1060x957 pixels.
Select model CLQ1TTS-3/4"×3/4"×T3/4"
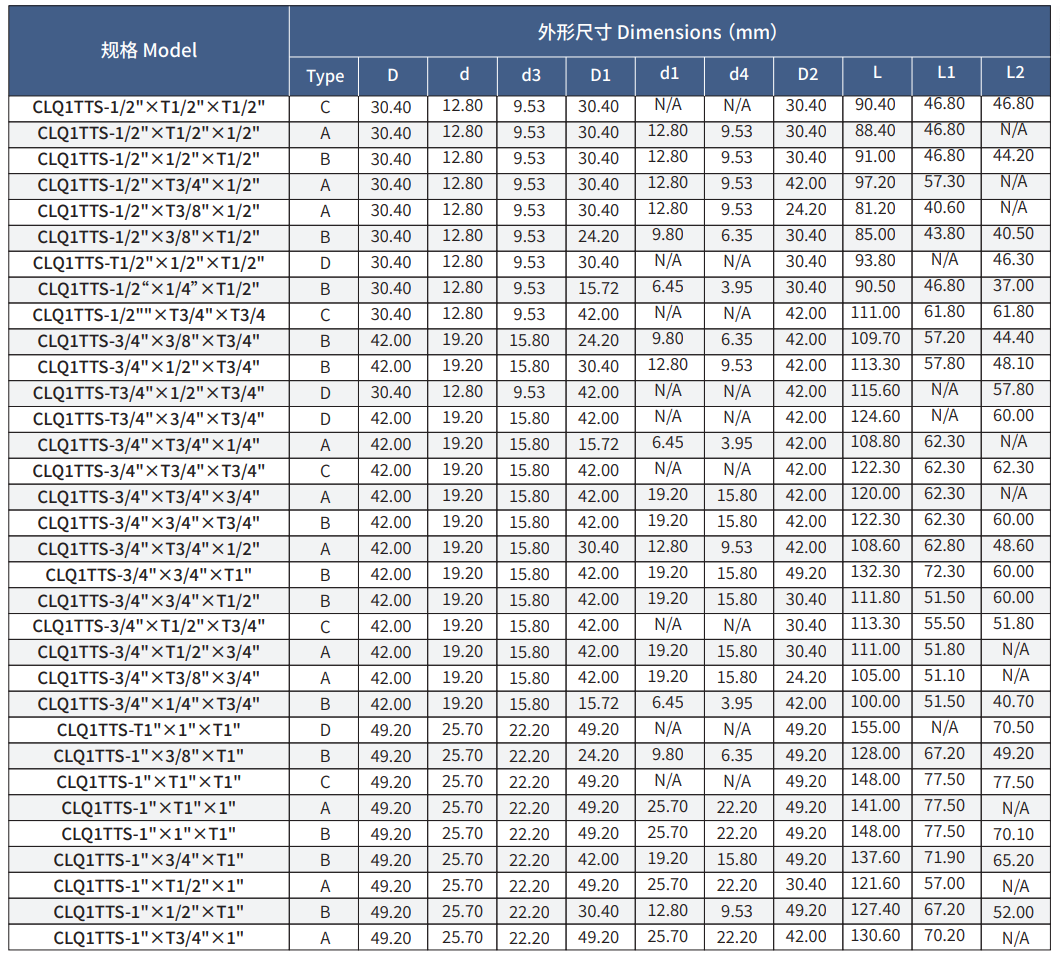pyautogui.click(x=149, y=523)
